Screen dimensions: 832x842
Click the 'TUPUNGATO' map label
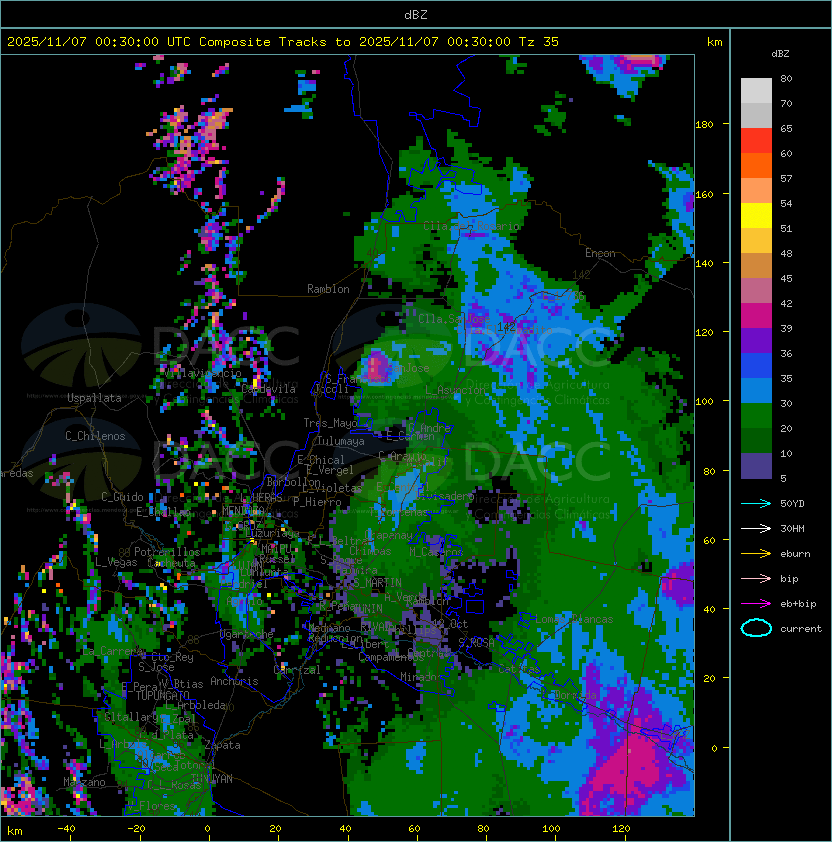pyautogui.click(x=162, y=696)
